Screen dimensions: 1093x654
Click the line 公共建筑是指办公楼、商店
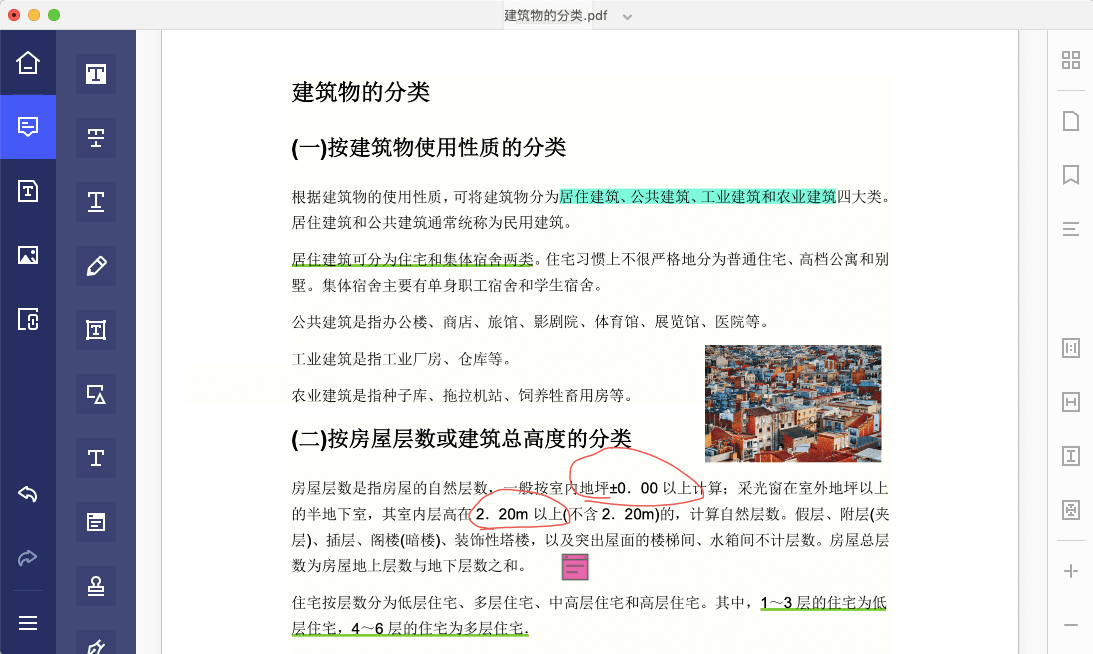coord(531,322)
